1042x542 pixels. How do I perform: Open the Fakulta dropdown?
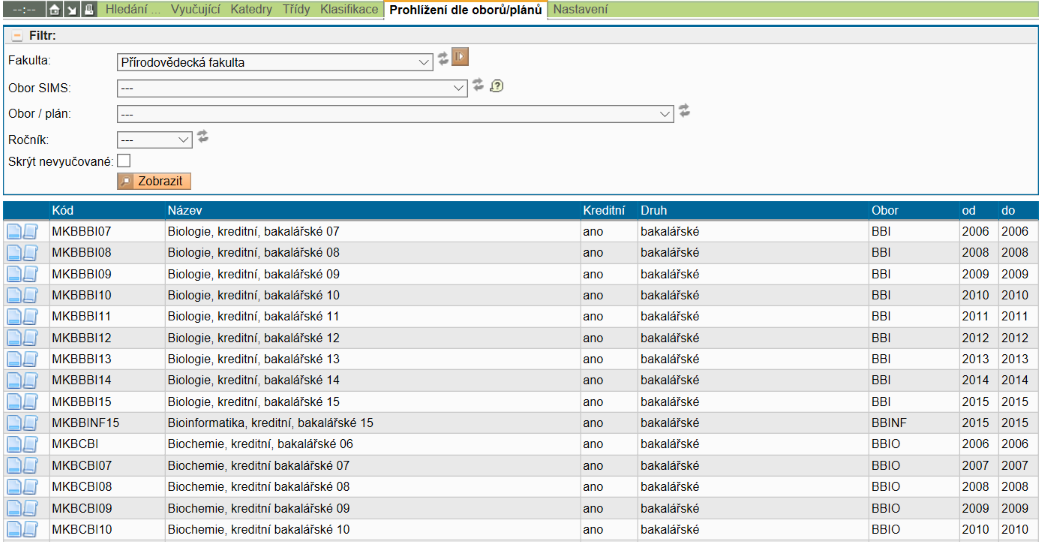[274, 62]
